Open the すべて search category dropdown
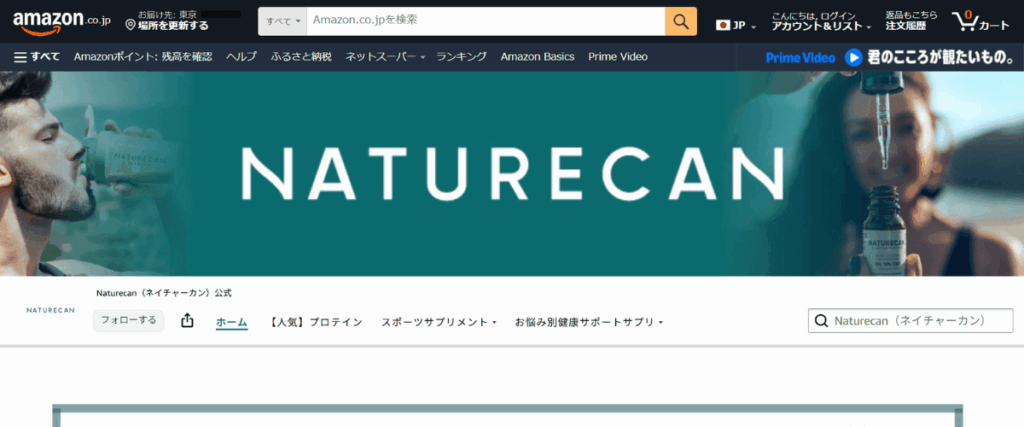Image resolution: width=1024 pixels, height=427 pixels. (x=283, y=22)
